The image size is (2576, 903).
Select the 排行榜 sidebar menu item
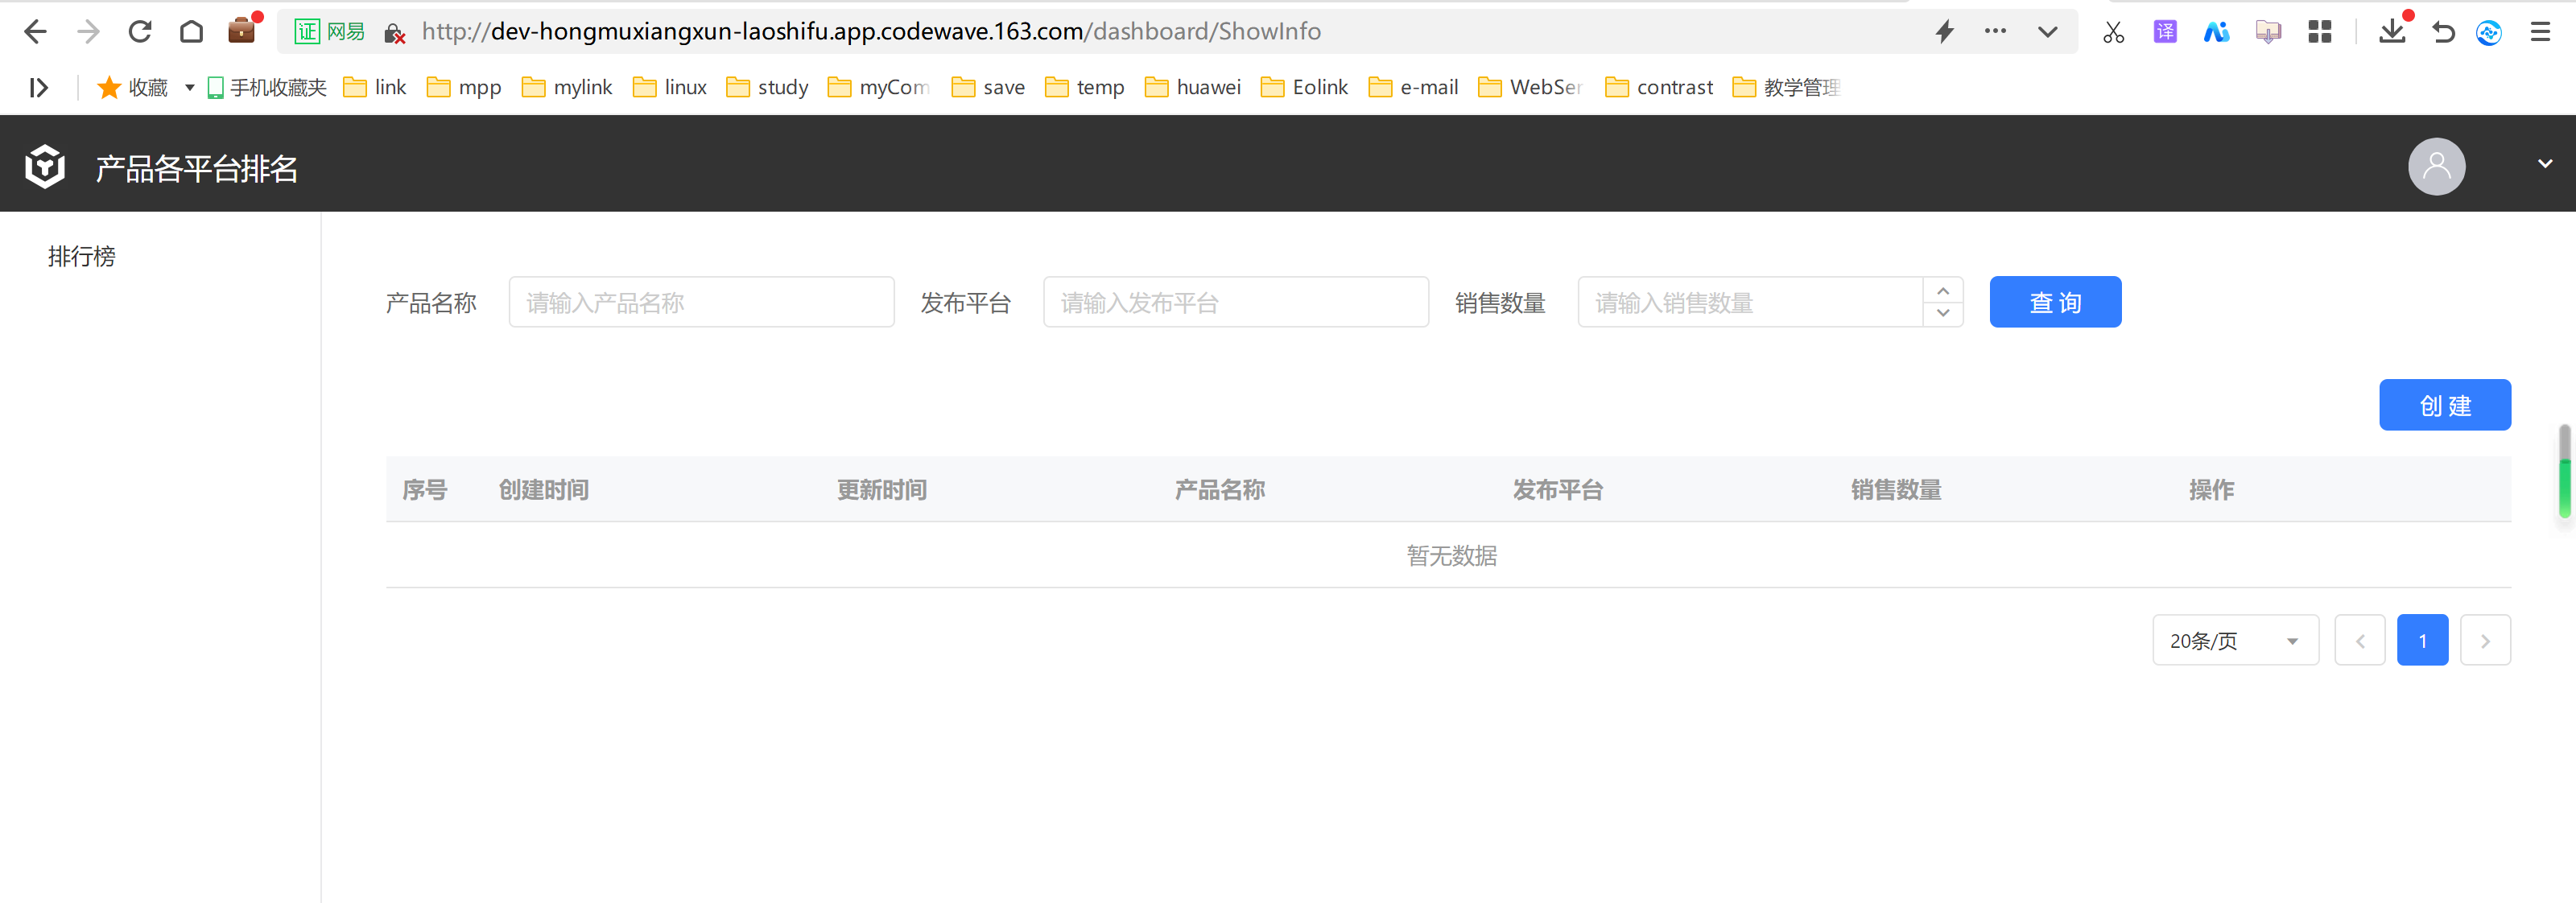82,257
